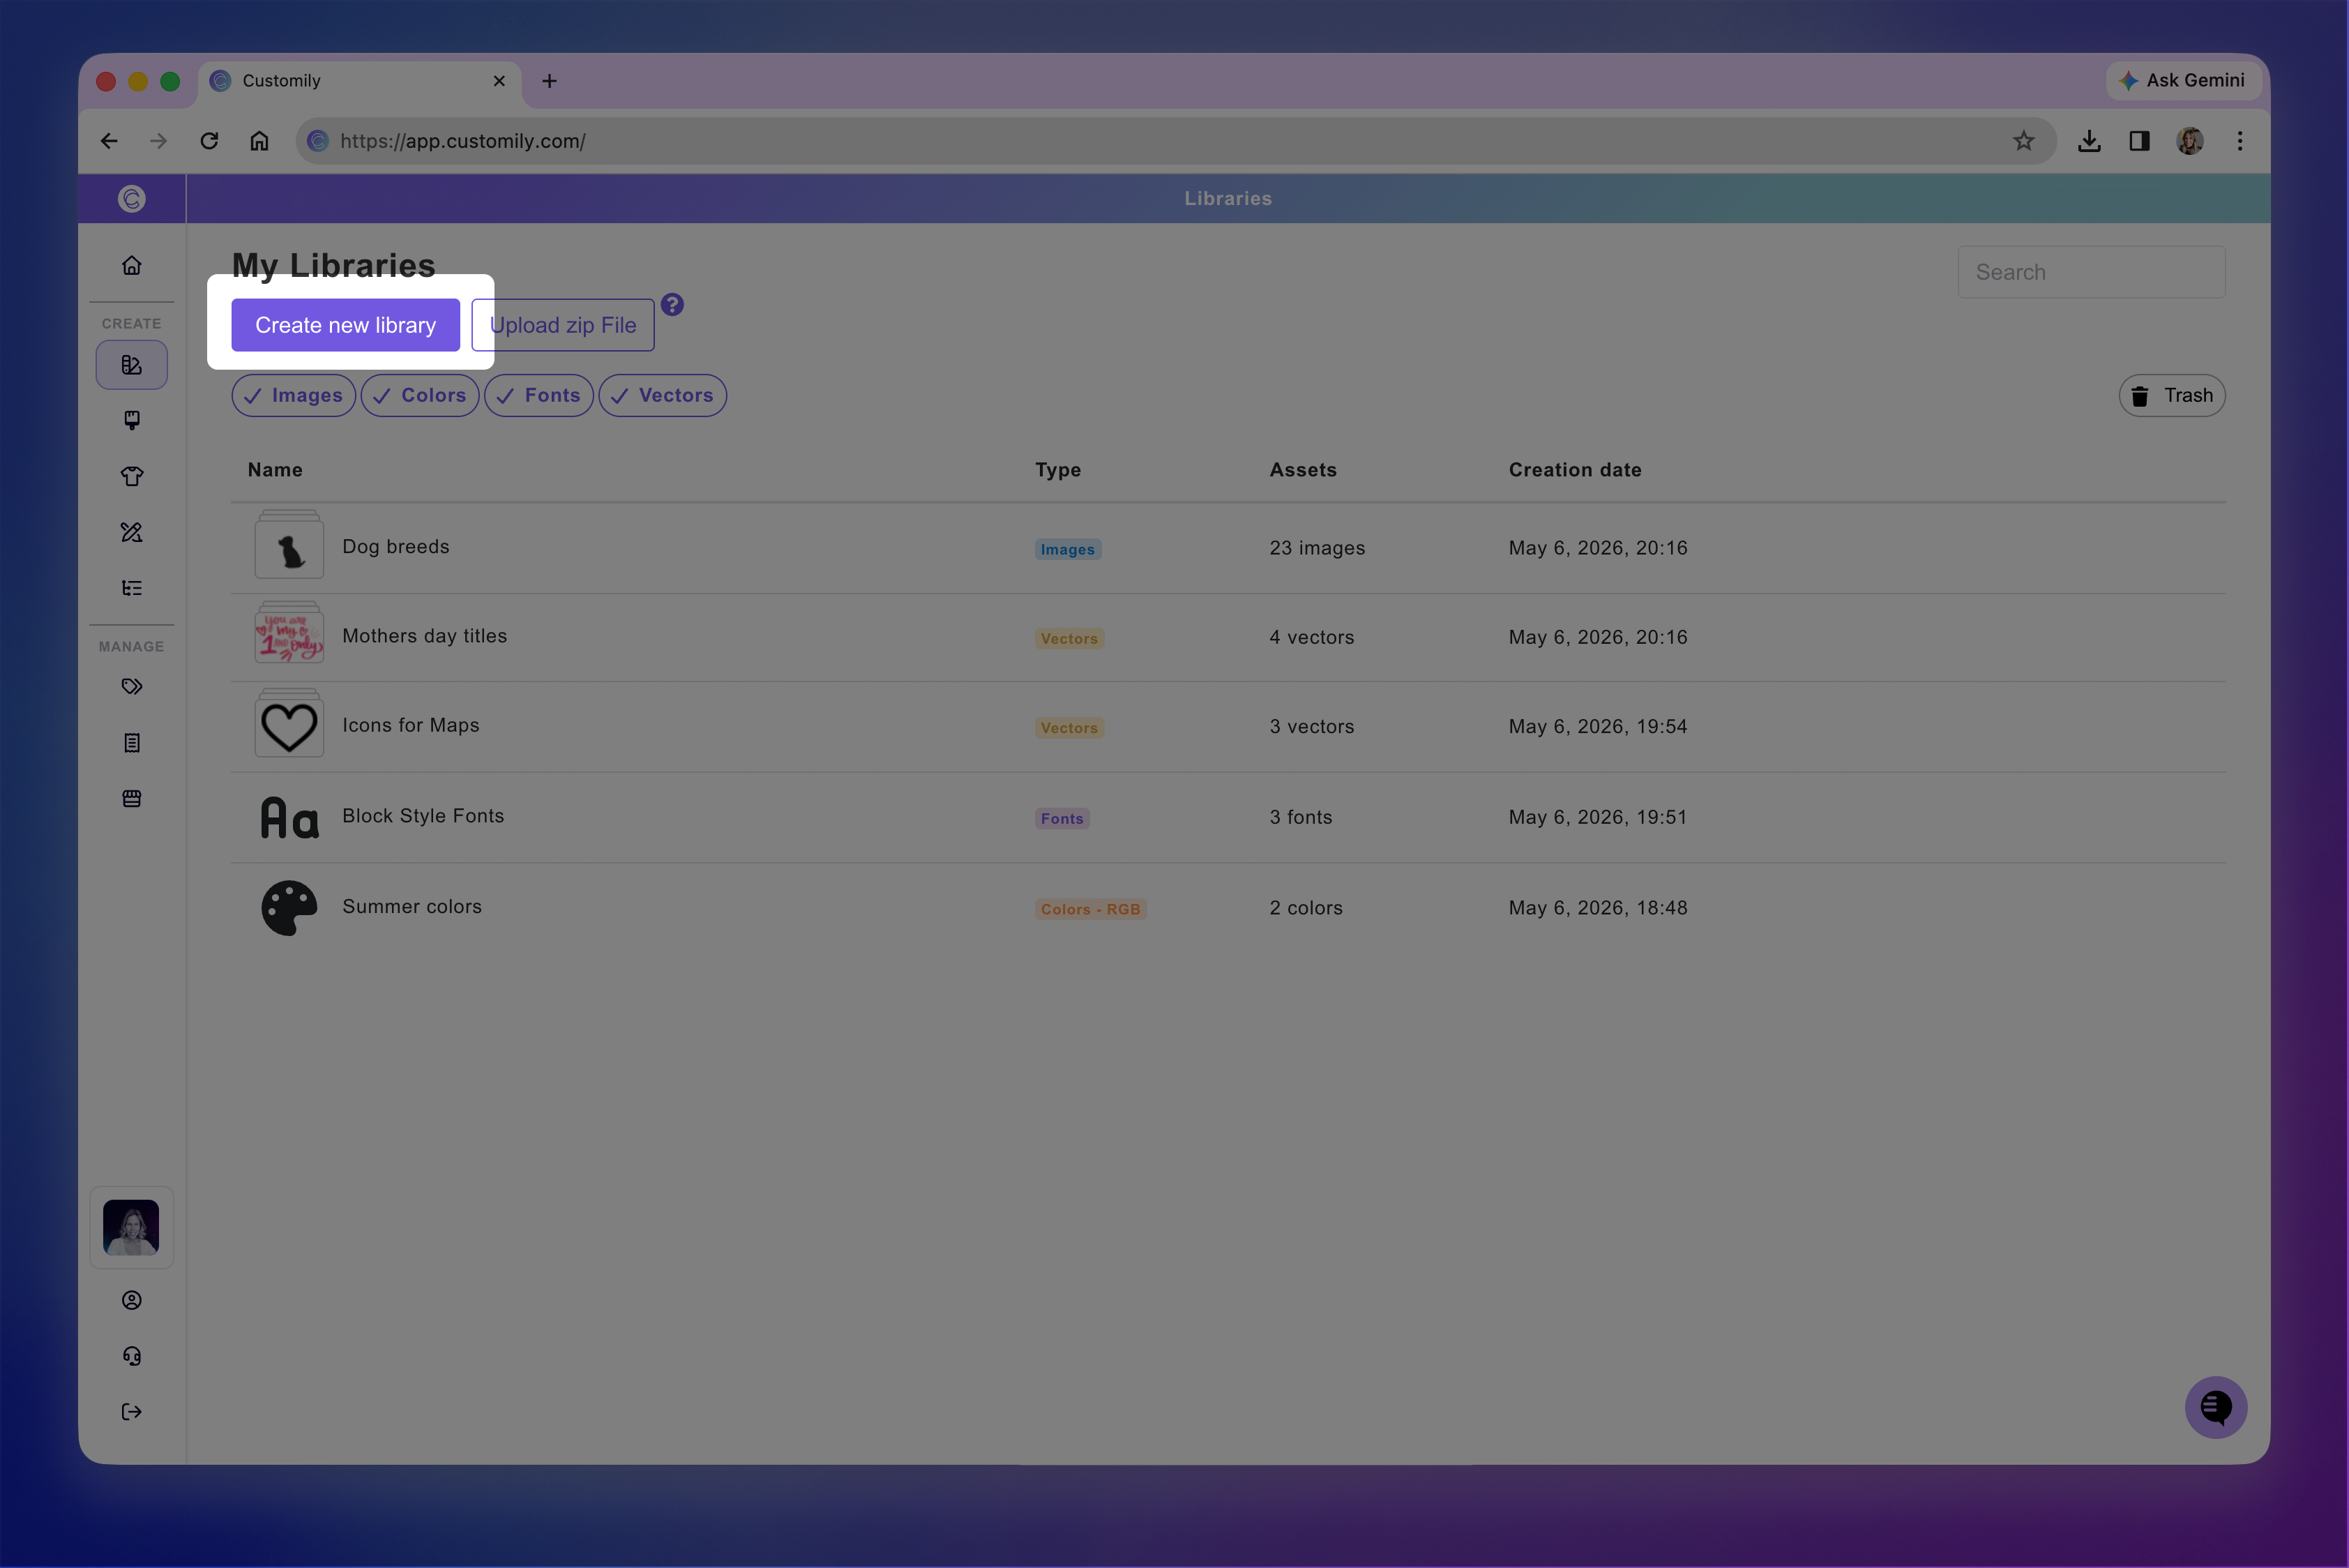Image resolution: width=2349 pixels, height=1568 pixels.
Task: Open the support headset icon
Action: pos(131,1356)
